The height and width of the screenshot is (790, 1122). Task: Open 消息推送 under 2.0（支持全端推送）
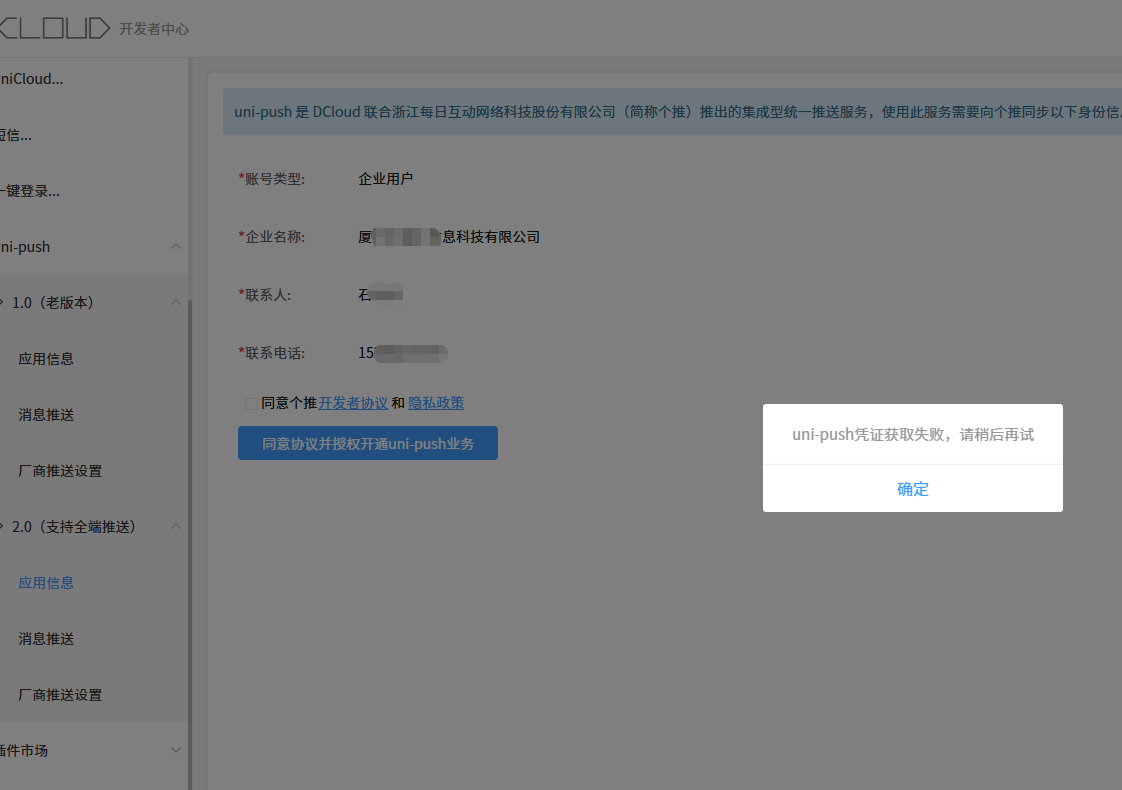[46, 638]
